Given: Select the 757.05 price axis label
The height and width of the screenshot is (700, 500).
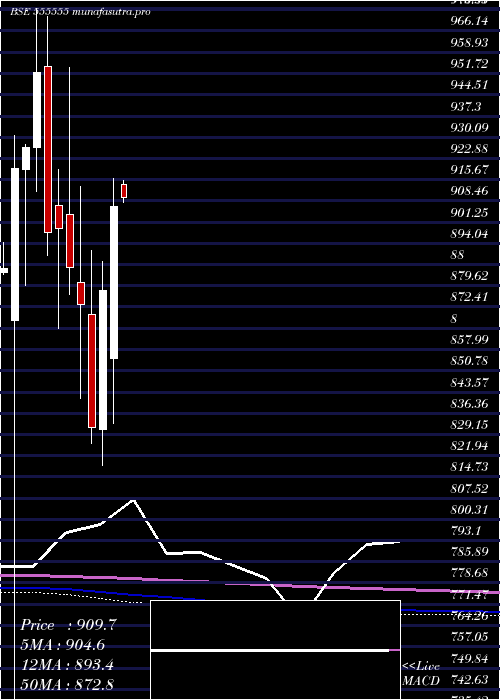Looking at the screenshot, I should 469,637.
